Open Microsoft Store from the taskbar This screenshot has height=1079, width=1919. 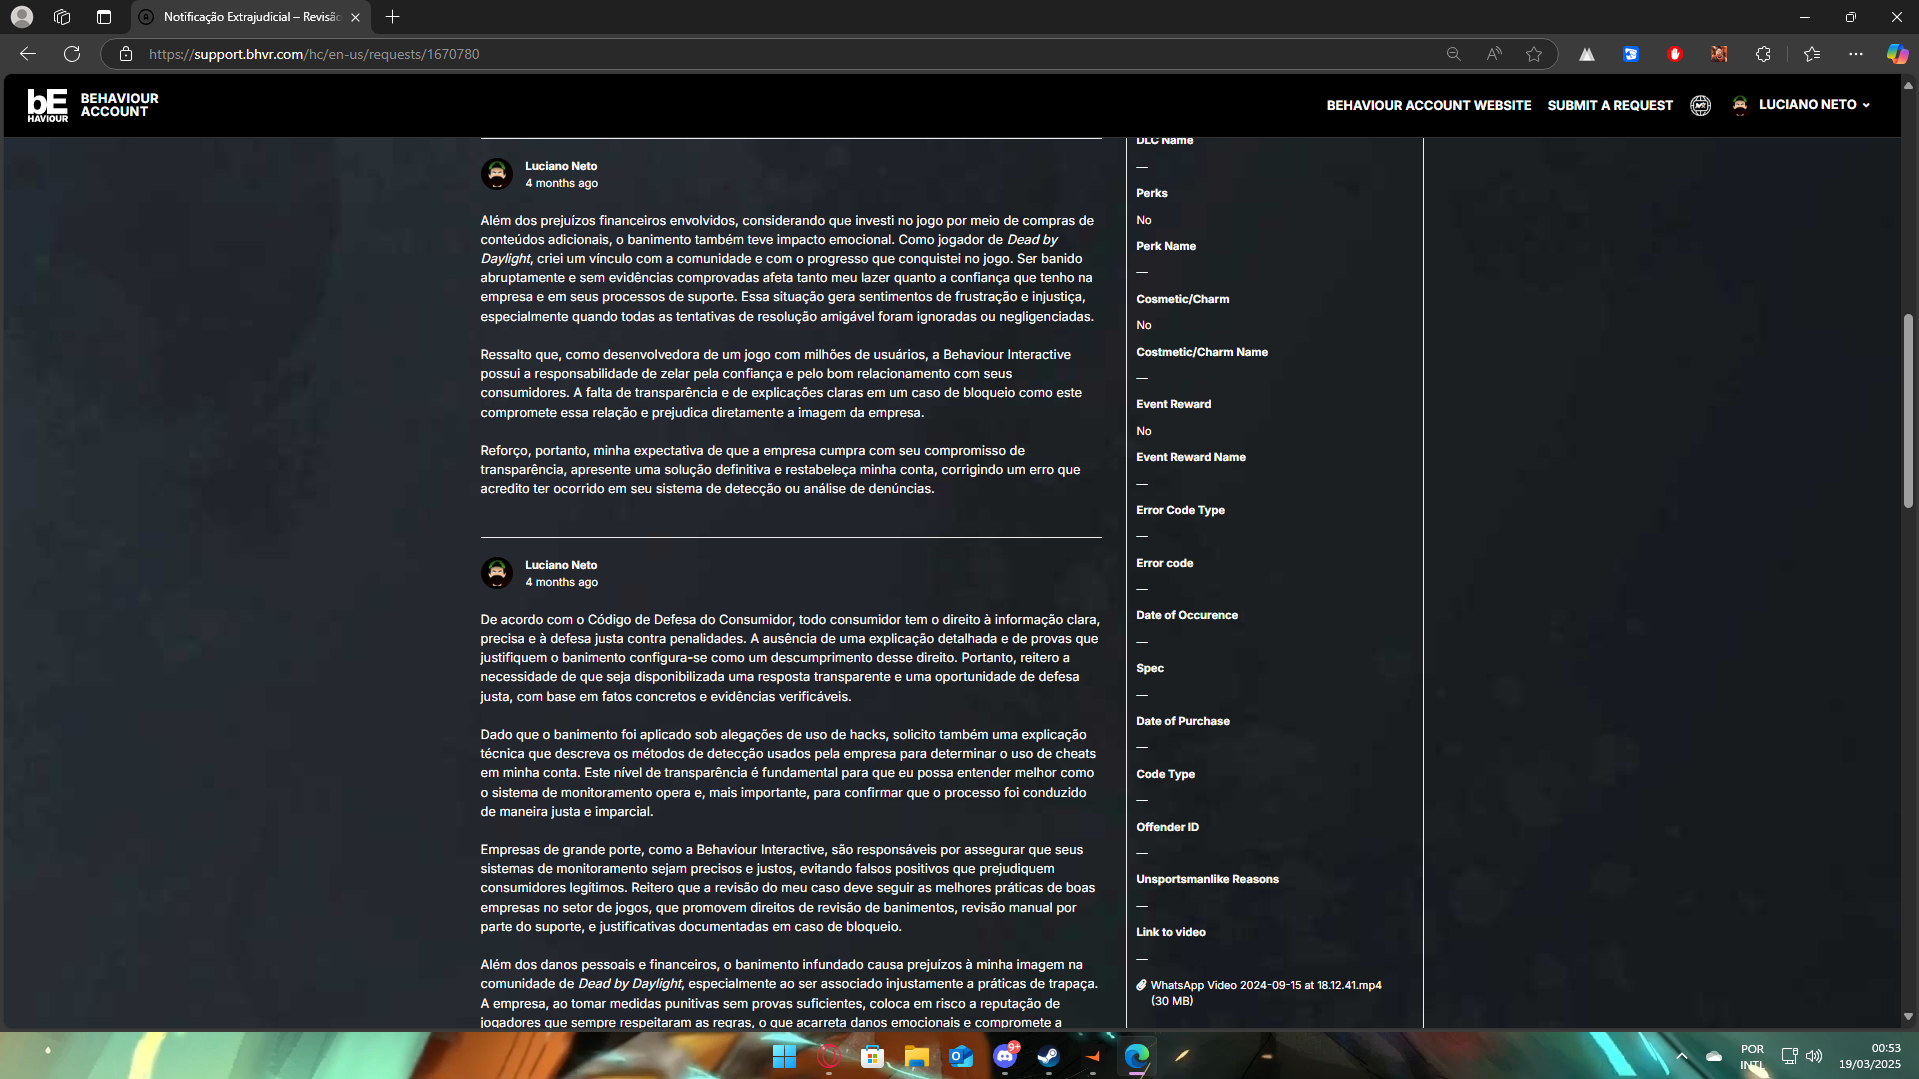[x=873, y=1056]
